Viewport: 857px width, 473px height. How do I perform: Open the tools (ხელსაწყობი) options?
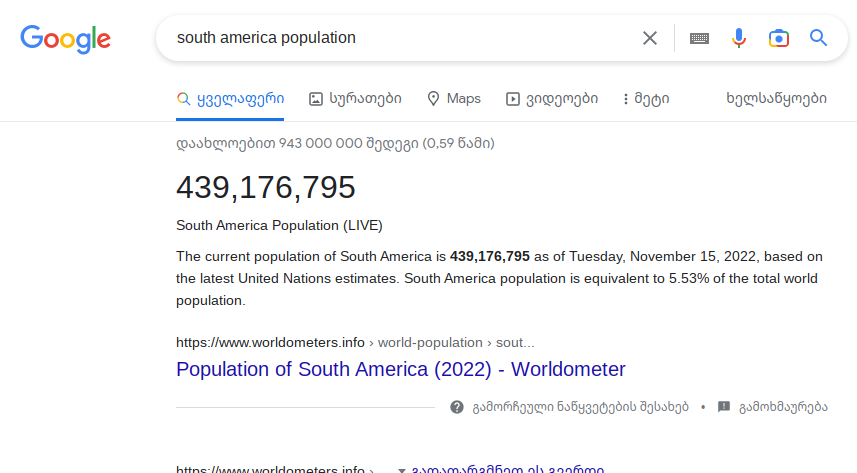coord(776,98)
